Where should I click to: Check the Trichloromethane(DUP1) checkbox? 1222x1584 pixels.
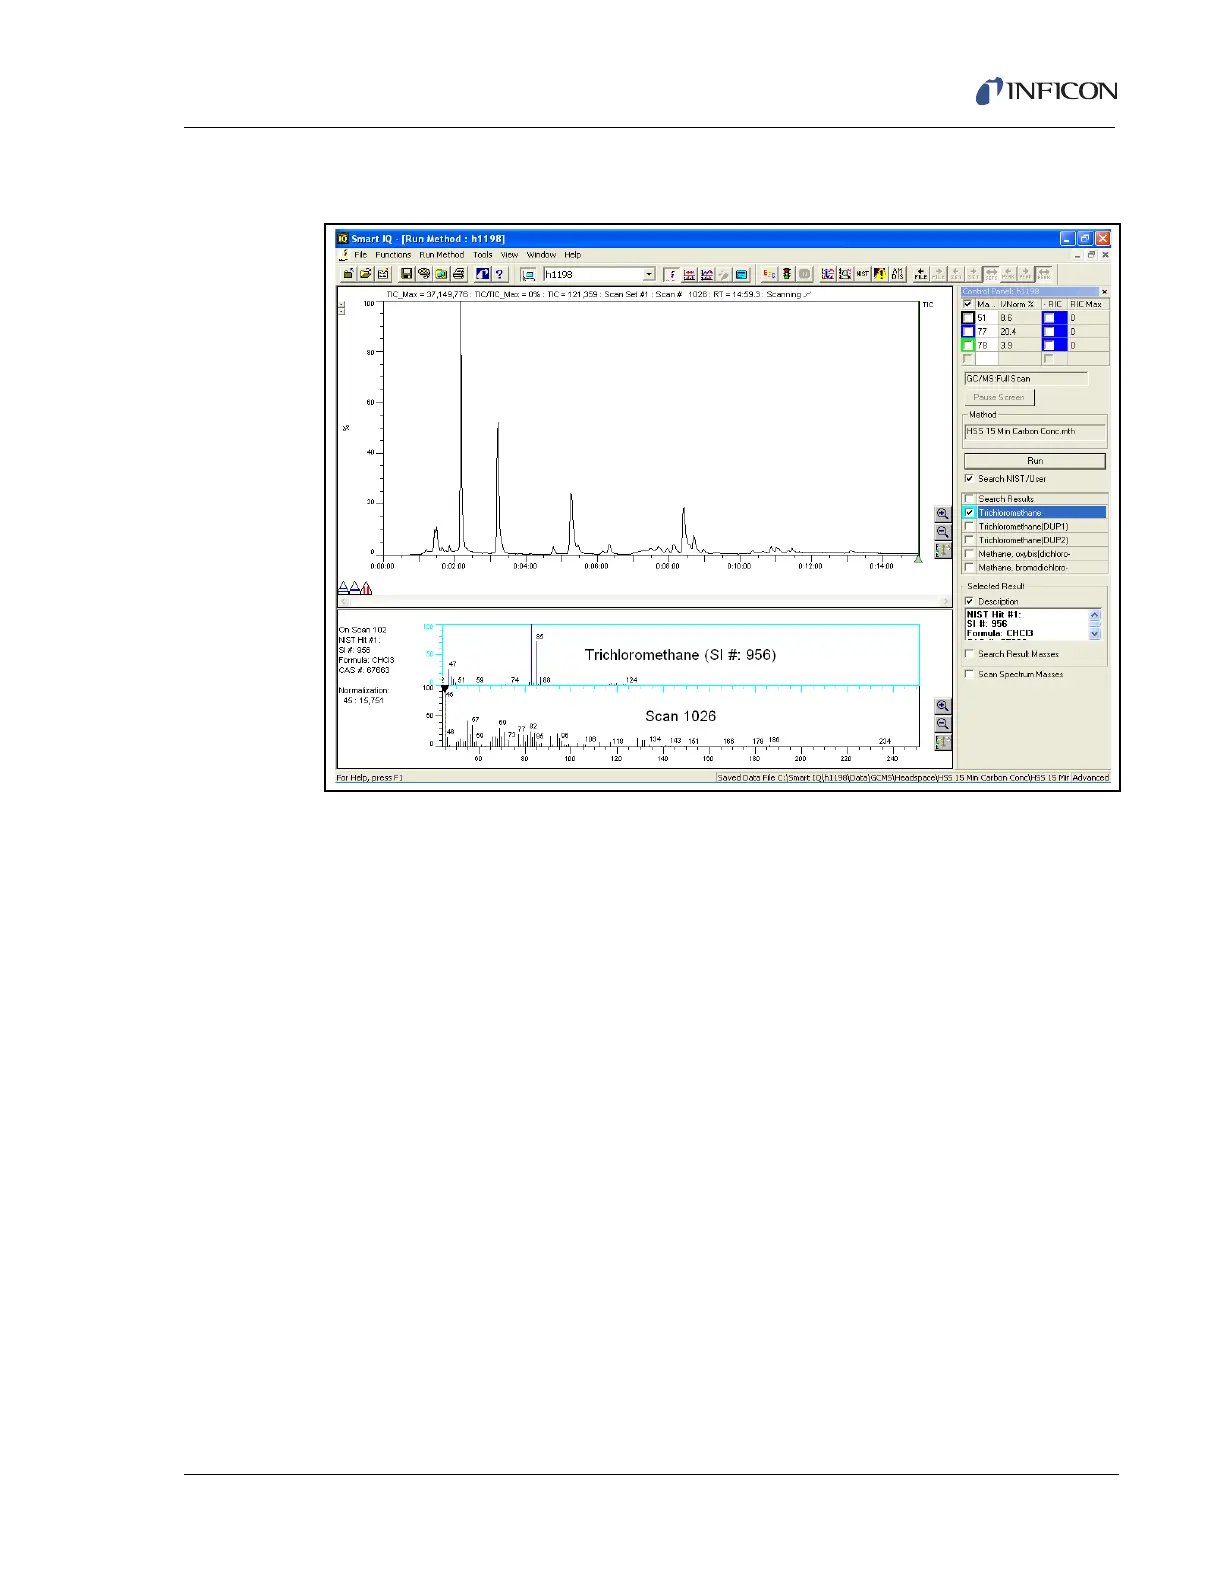coord(969,526)
